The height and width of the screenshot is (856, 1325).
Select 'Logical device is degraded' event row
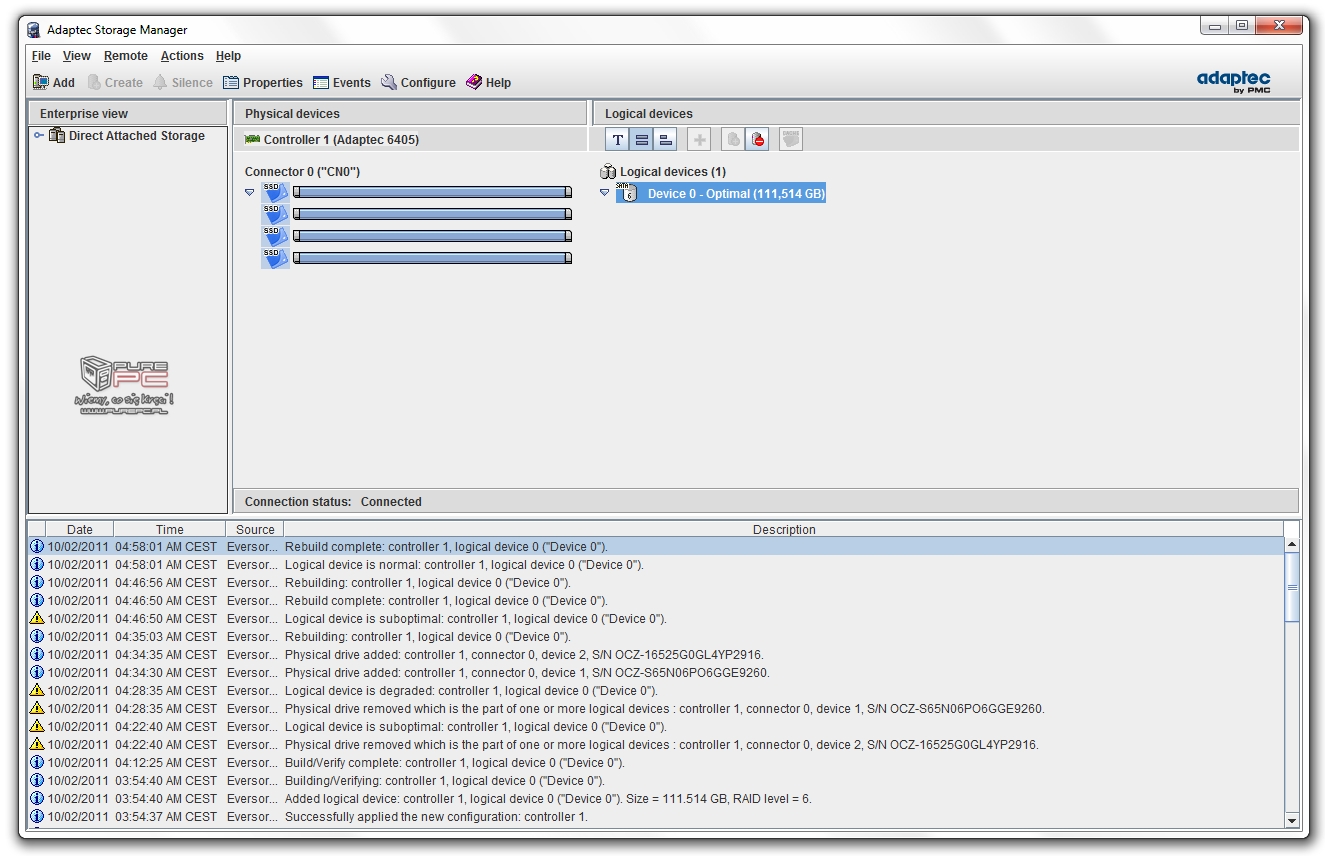click(x=656, y=691)
